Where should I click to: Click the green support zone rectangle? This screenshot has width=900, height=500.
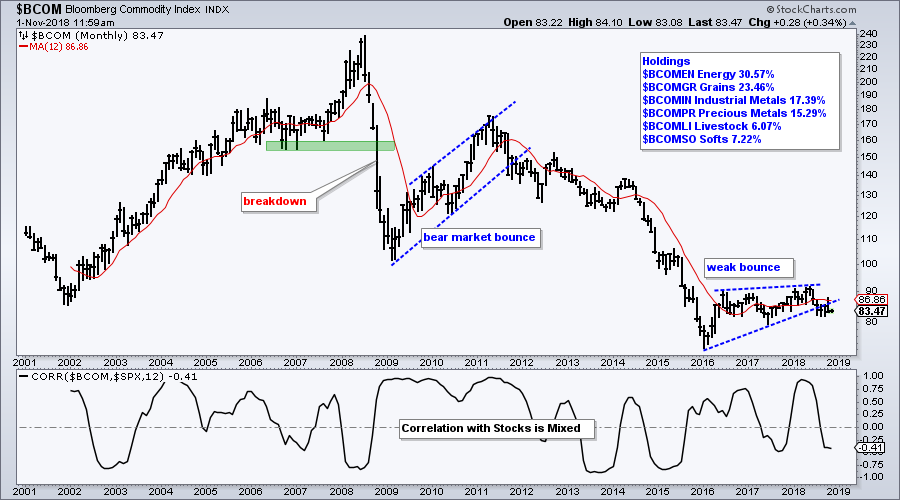331,146
